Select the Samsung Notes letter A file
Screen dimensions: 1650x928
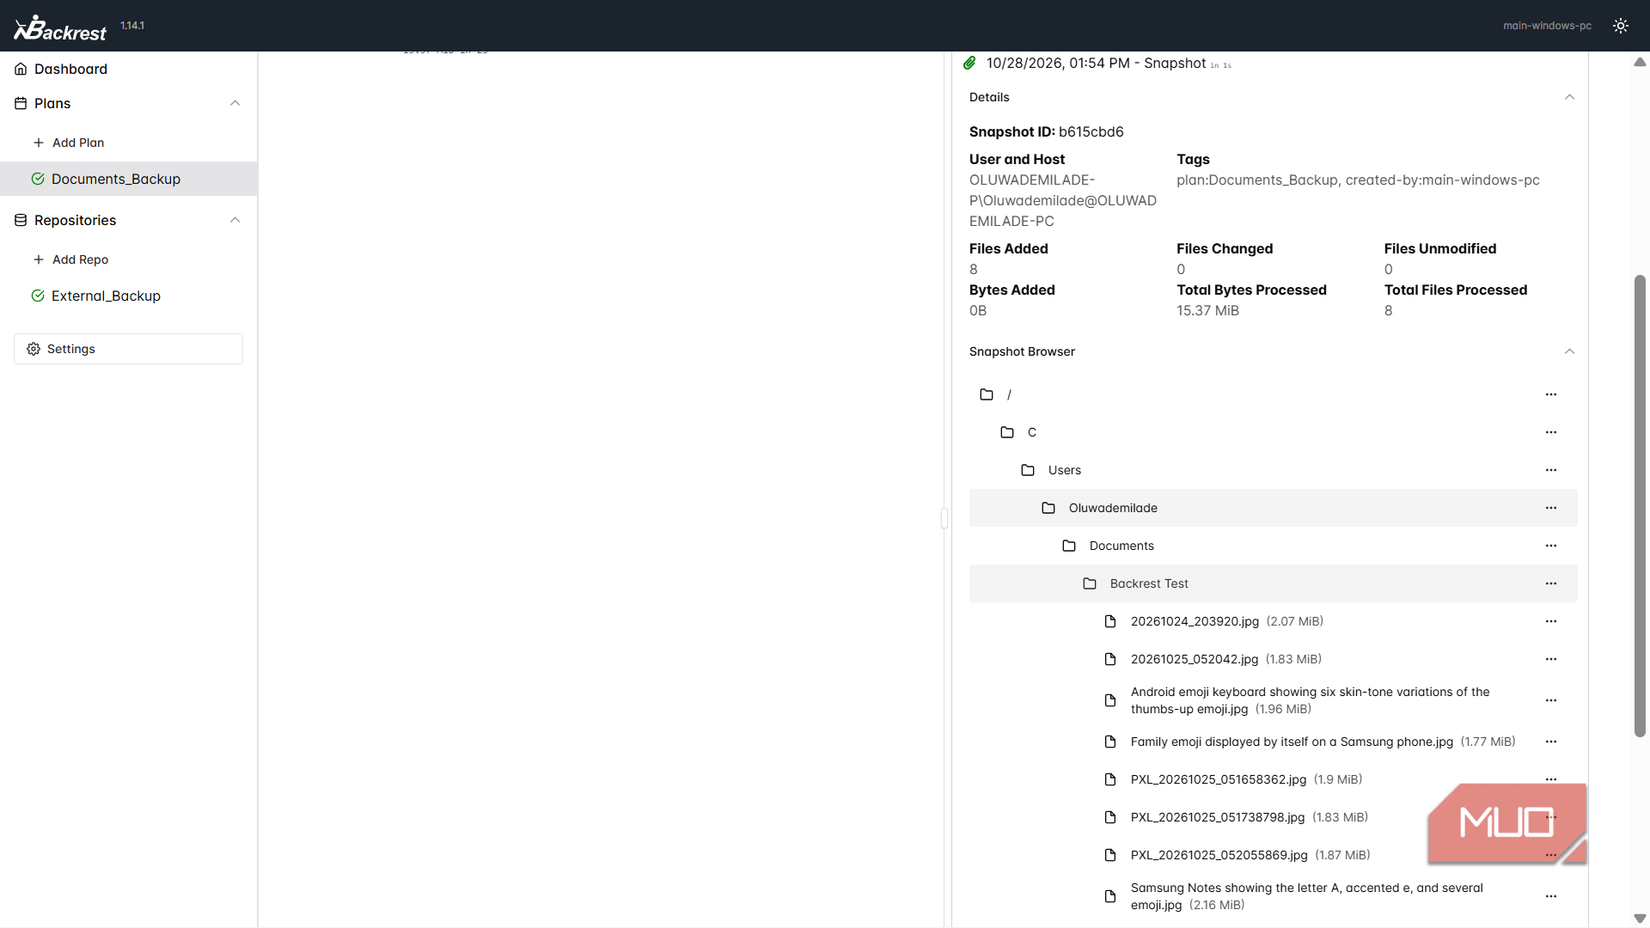pyautogui.click(x=1306, y=896)
